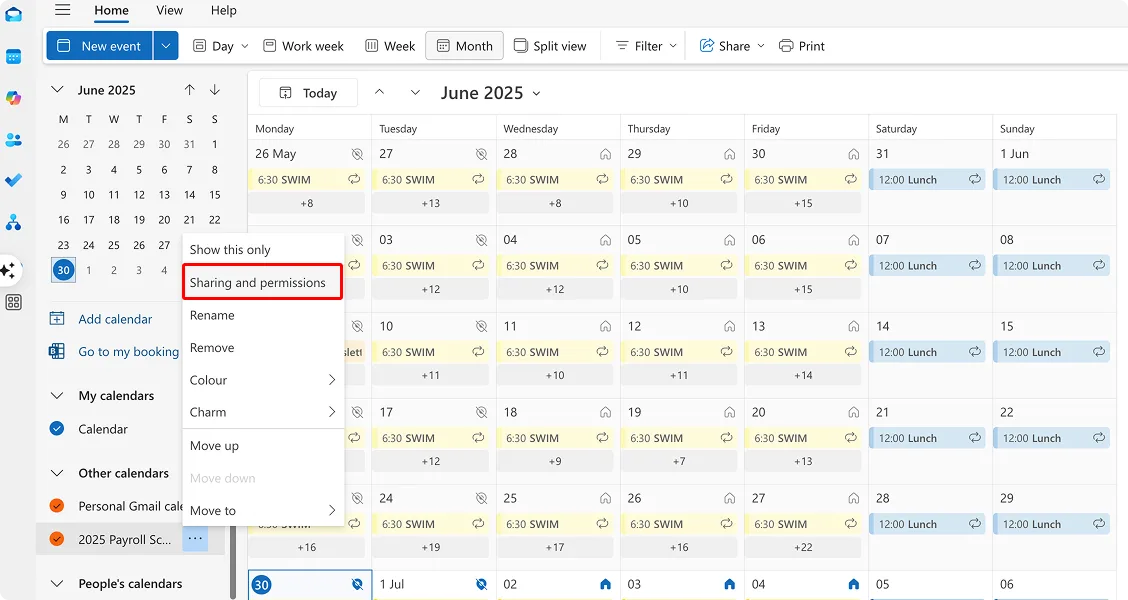Select Sharing and permissions menu entry
Image resolution: width=1128 pixels, height=600 pixels.
point(258,283)
